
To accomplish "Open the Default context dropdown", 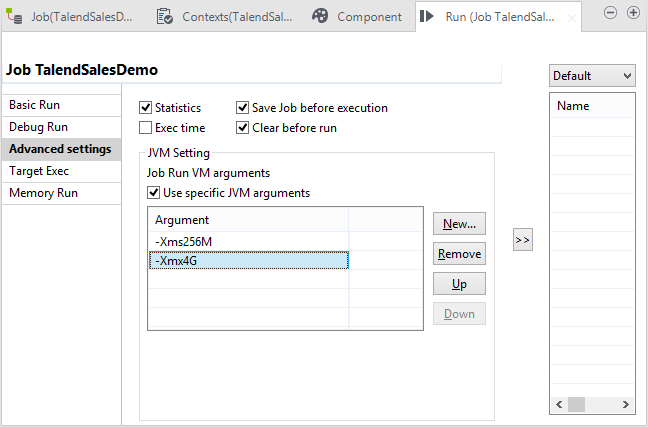I will tap(591, 76).
